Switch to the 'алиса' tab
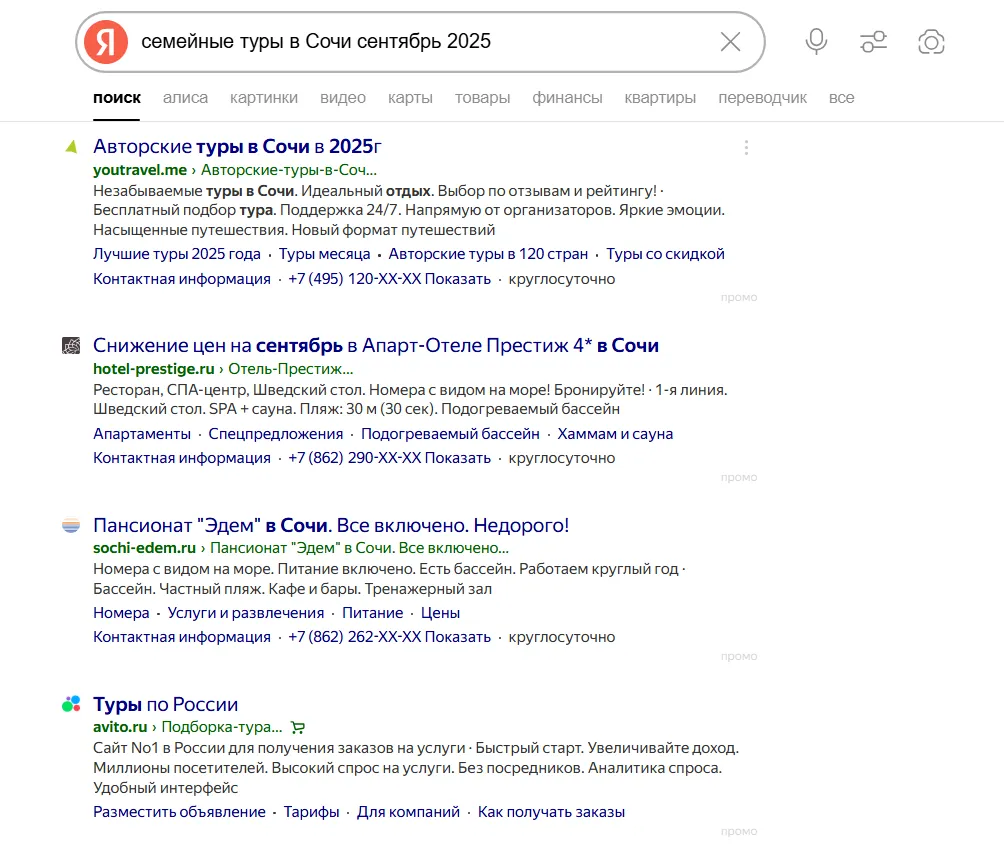1004x856 pixels. pyautogui.click(x=185, y=98)
